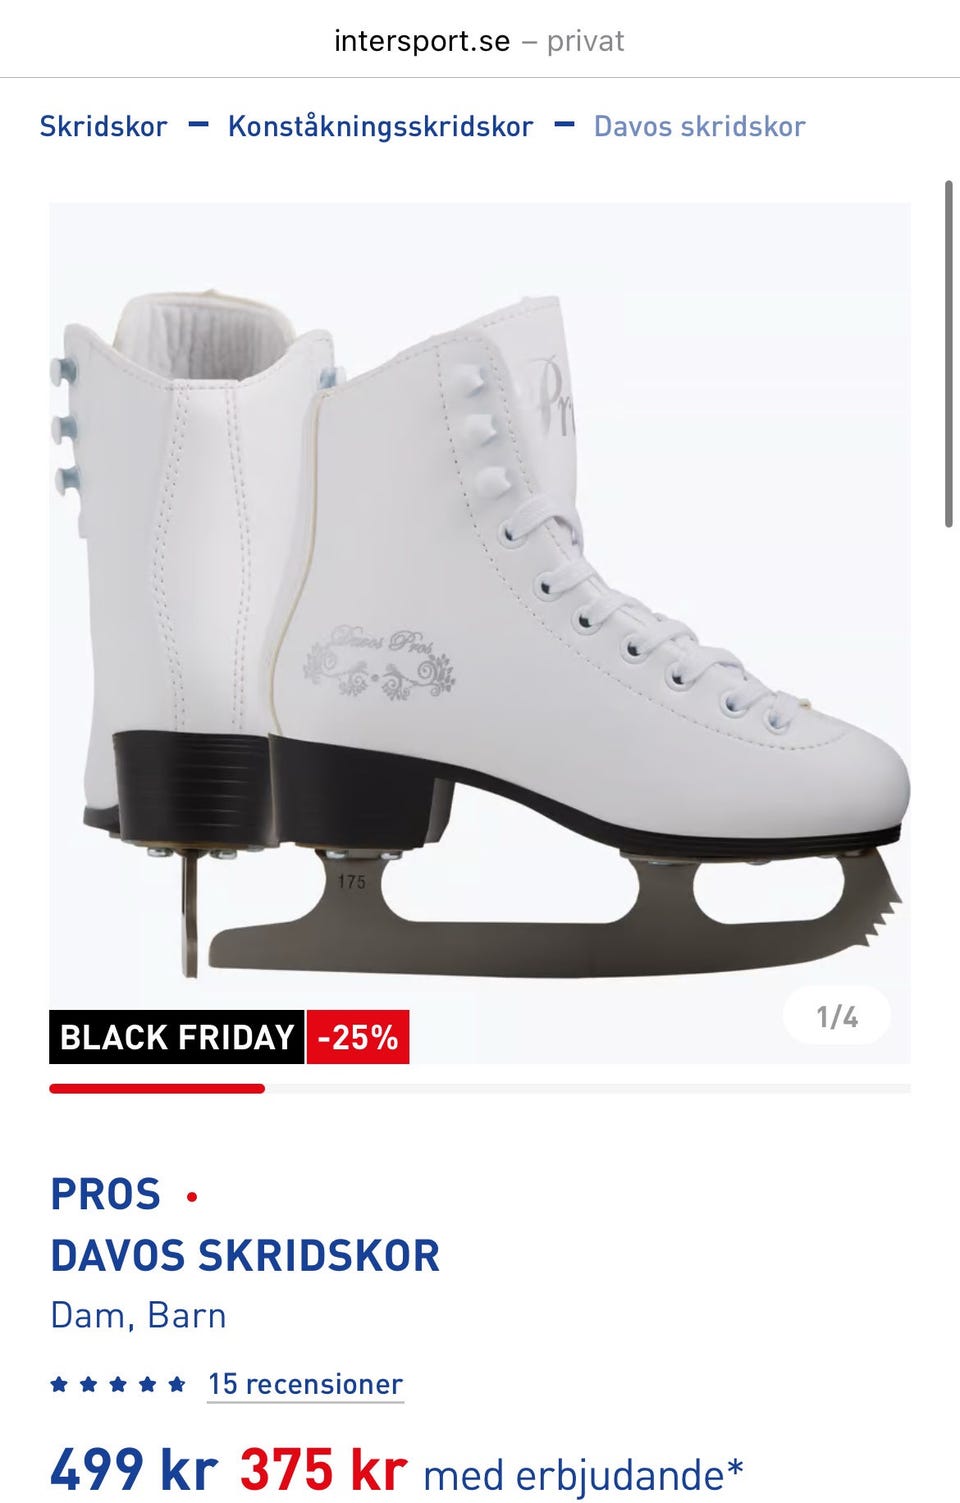Viewport: 960px width, 1503px height.
Task: Click the red dot beside PROS
Action: point(192,1196)
